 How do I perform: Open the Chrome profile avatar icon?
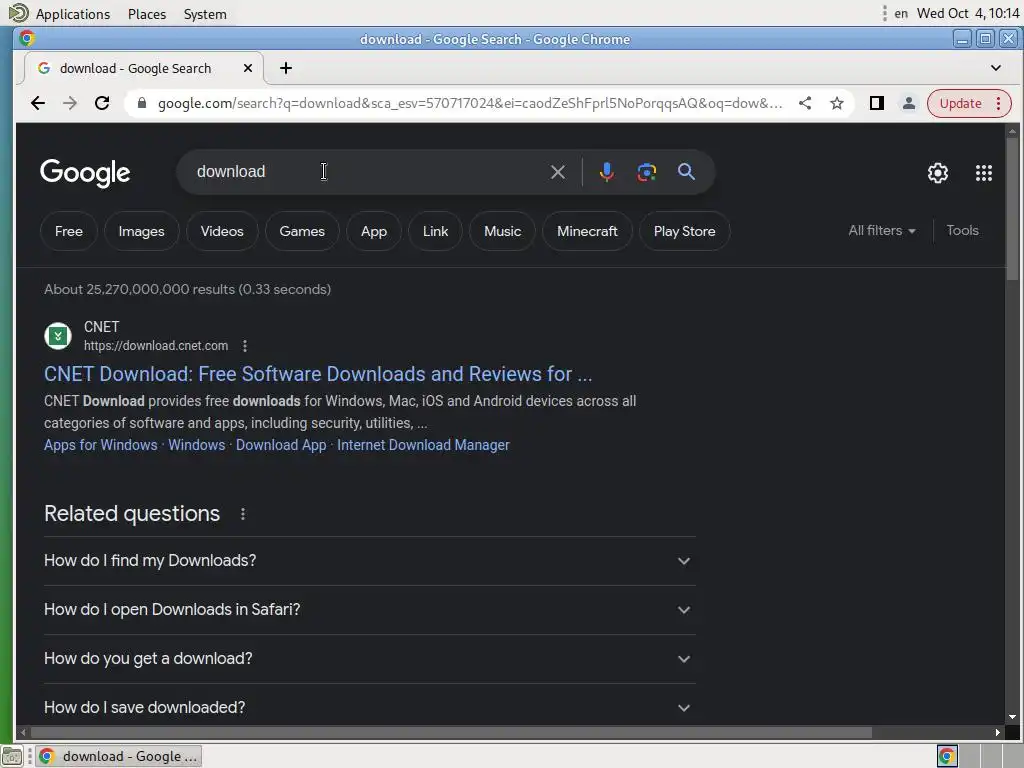(908, 103)
